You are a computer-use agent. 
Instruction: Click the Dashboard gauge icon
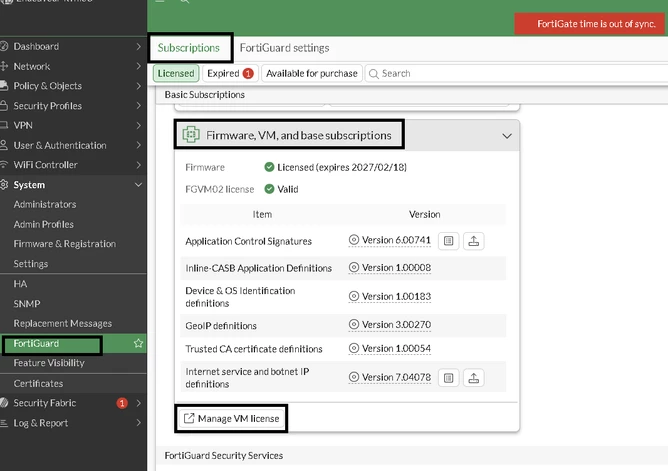pos(4,46)
